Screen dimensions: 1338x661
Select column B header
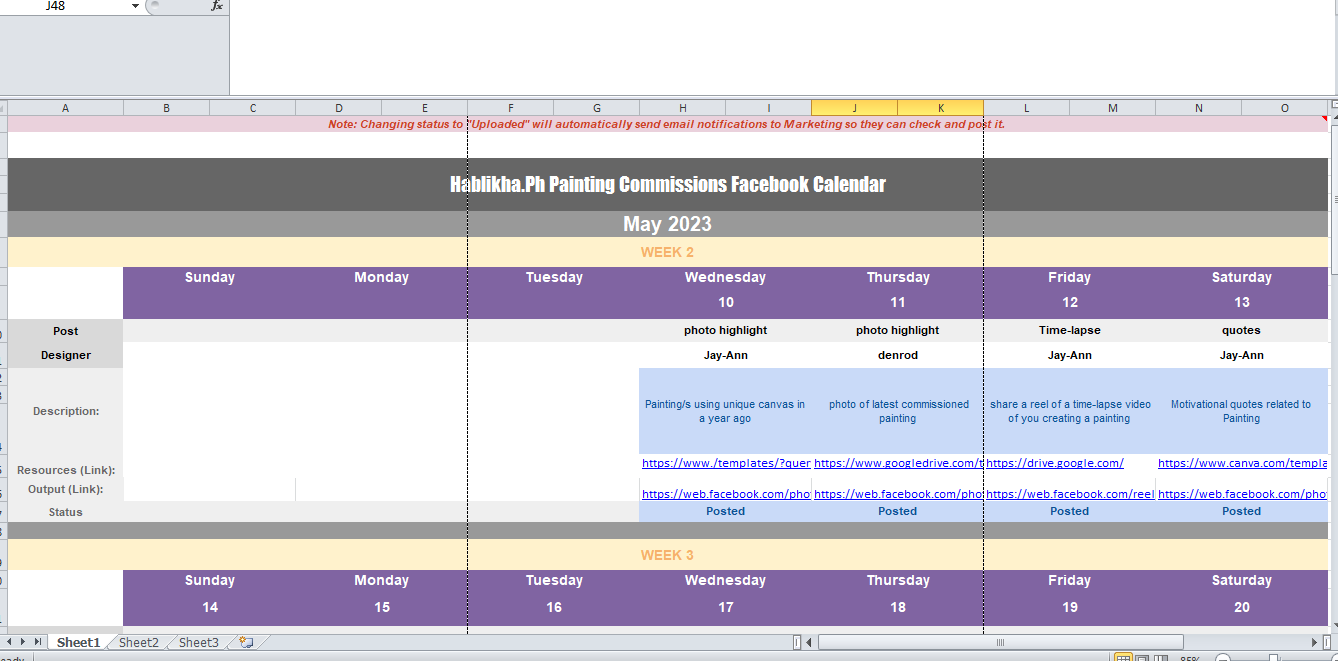point(166,108)
